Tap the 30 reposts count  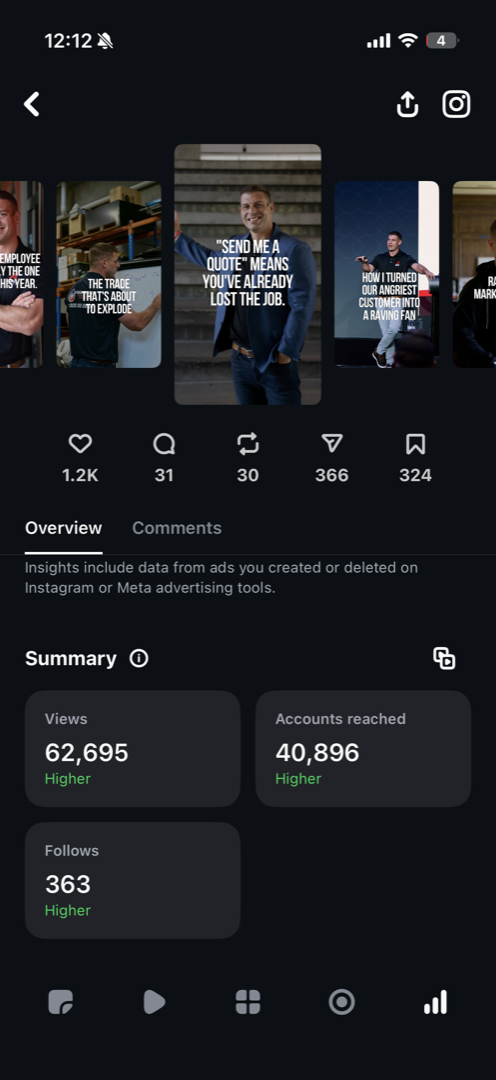coord(248,475)
